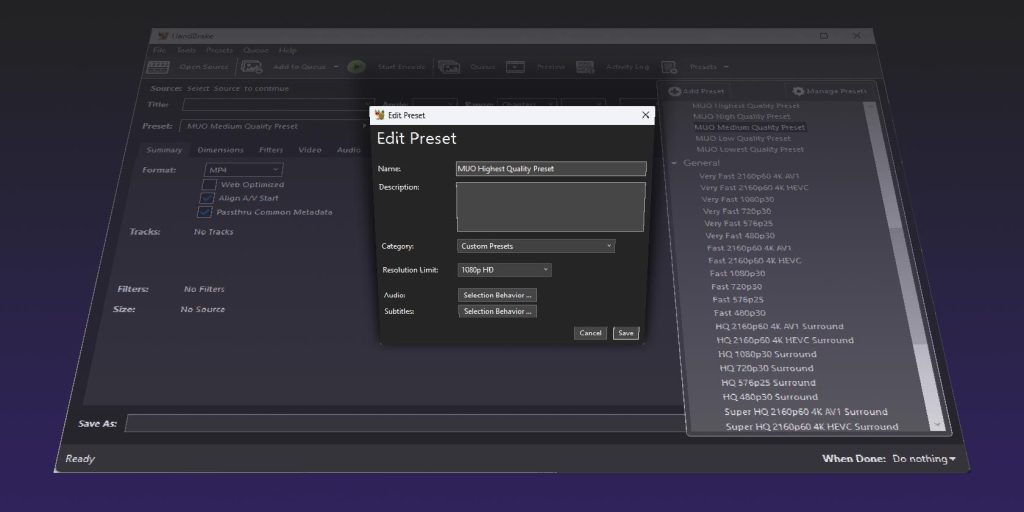1024x512 pixels.
Task: Open the Format MP4 dropdown
Action: point(244,170)
